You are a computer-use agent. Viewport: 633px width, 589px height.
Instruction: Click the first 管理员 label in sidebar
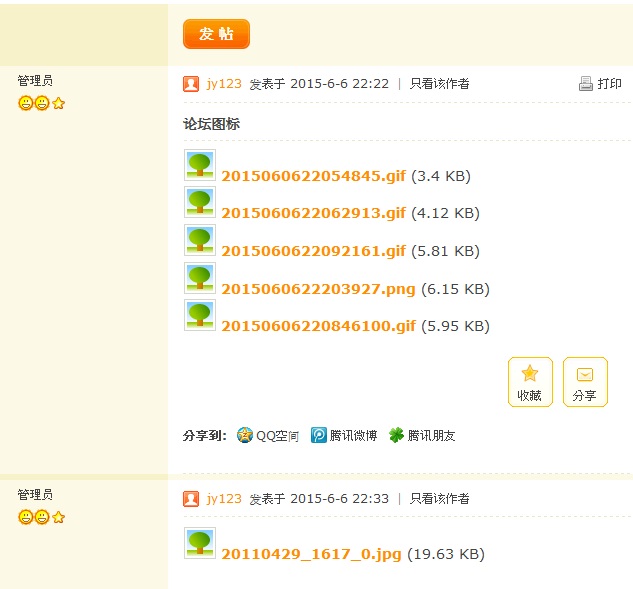point(35,81)
